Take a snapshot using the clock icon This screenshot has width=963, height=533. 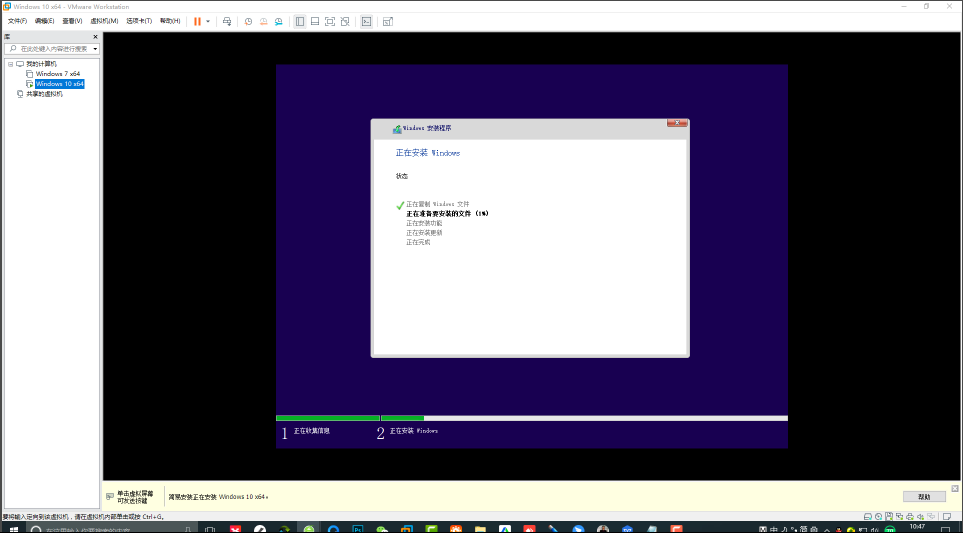pyautogui.click(x=248, y=21)
